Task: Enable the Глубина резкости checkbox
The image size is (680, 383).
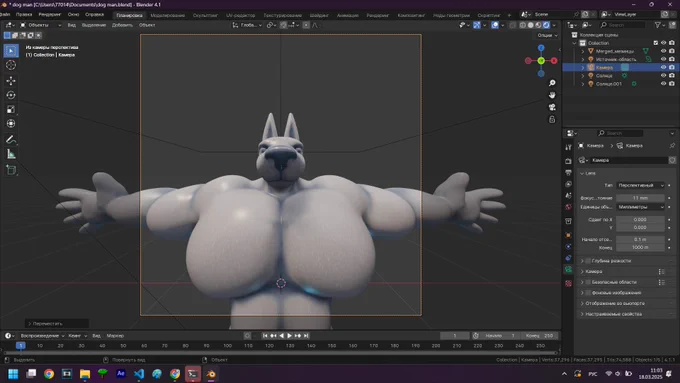Action: (x=588, y=261)
